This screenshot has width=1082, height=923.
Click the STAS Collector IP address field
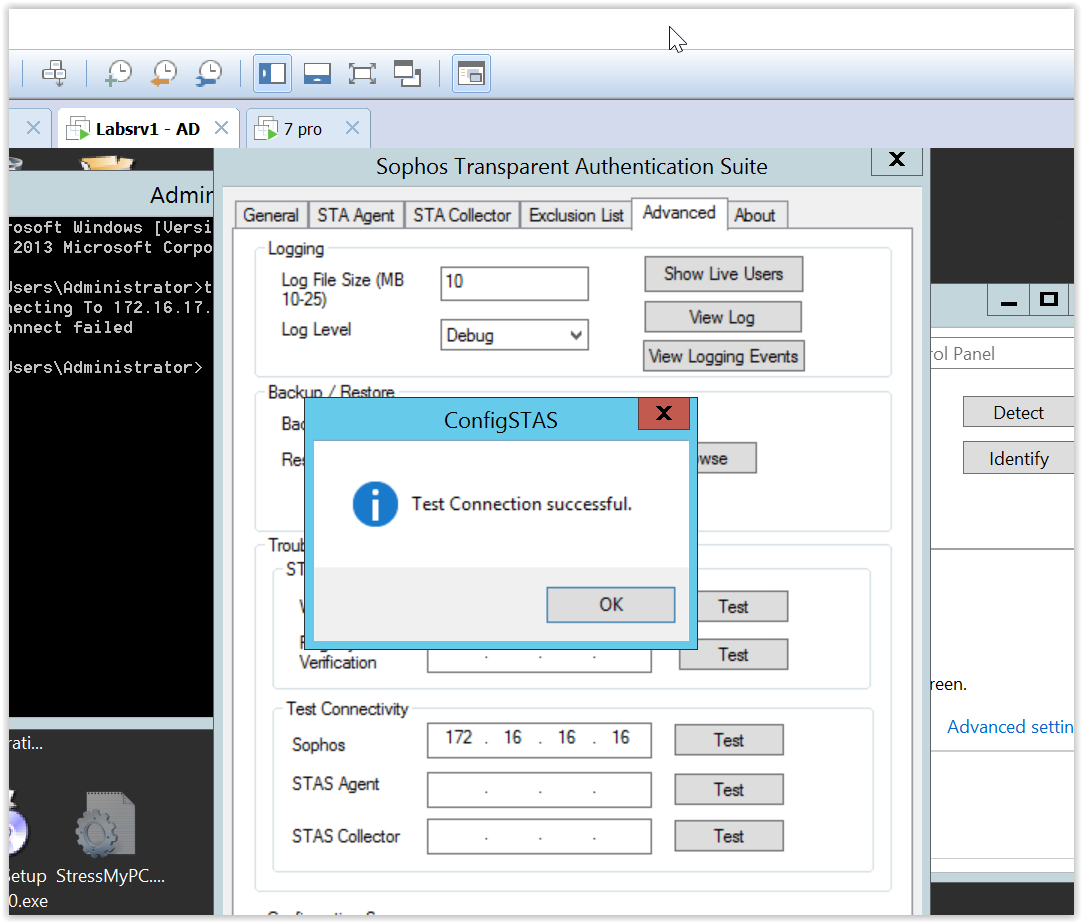point(539,836)
